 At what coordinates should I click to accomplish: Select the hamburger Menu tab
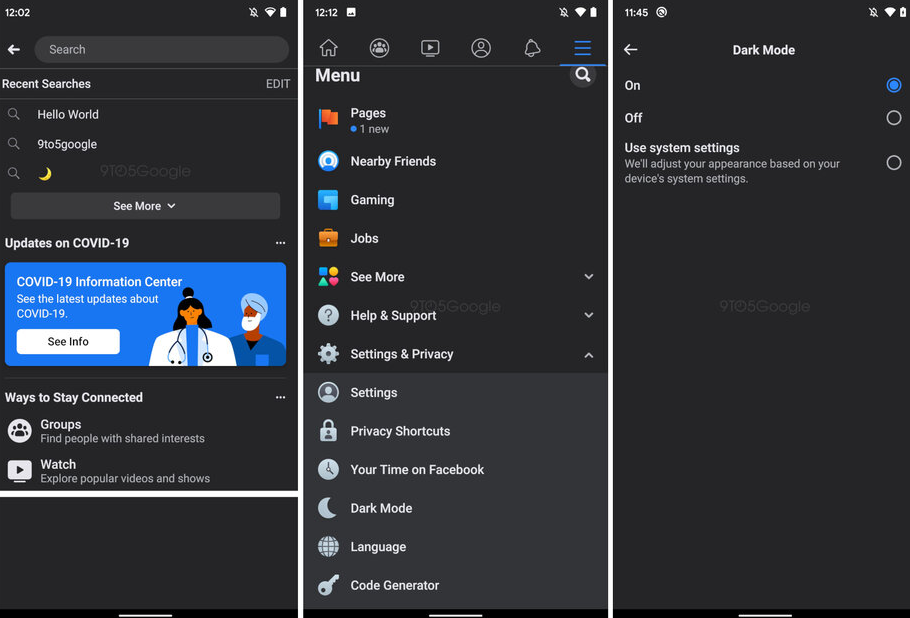tap(583, 48)
